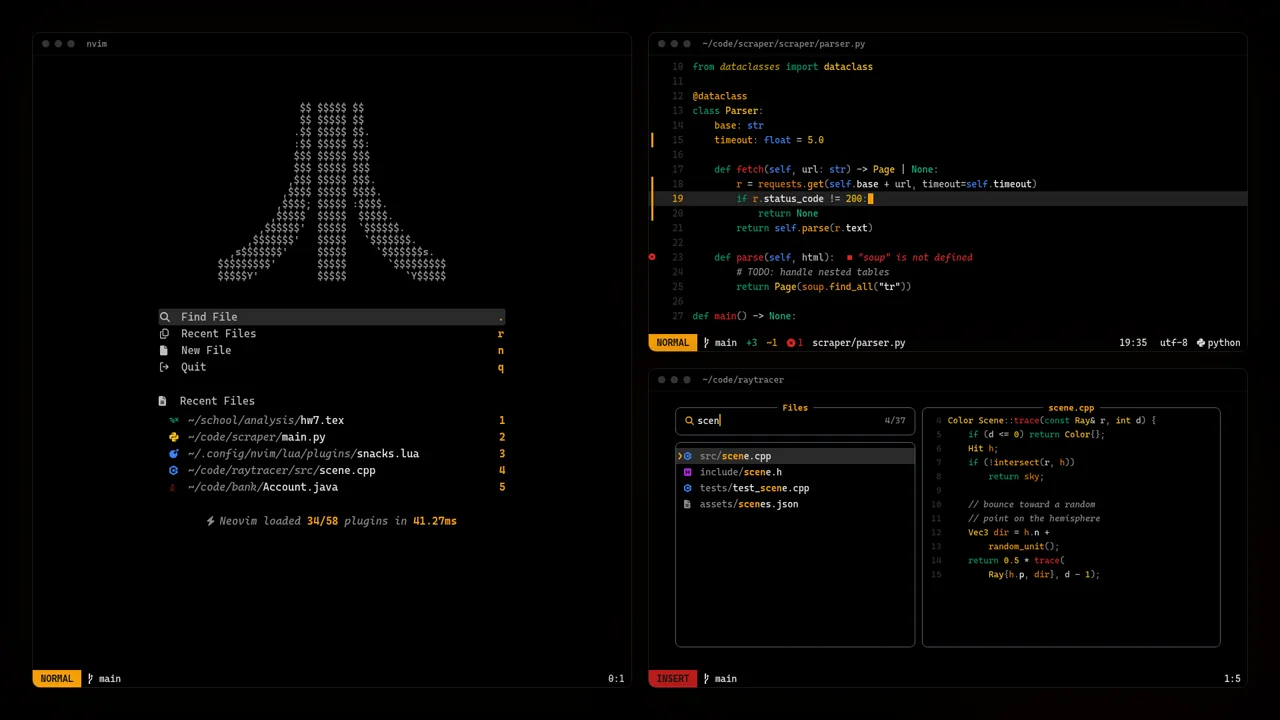Select include/scene.h picker result
1280x720 pixels.
795,472
